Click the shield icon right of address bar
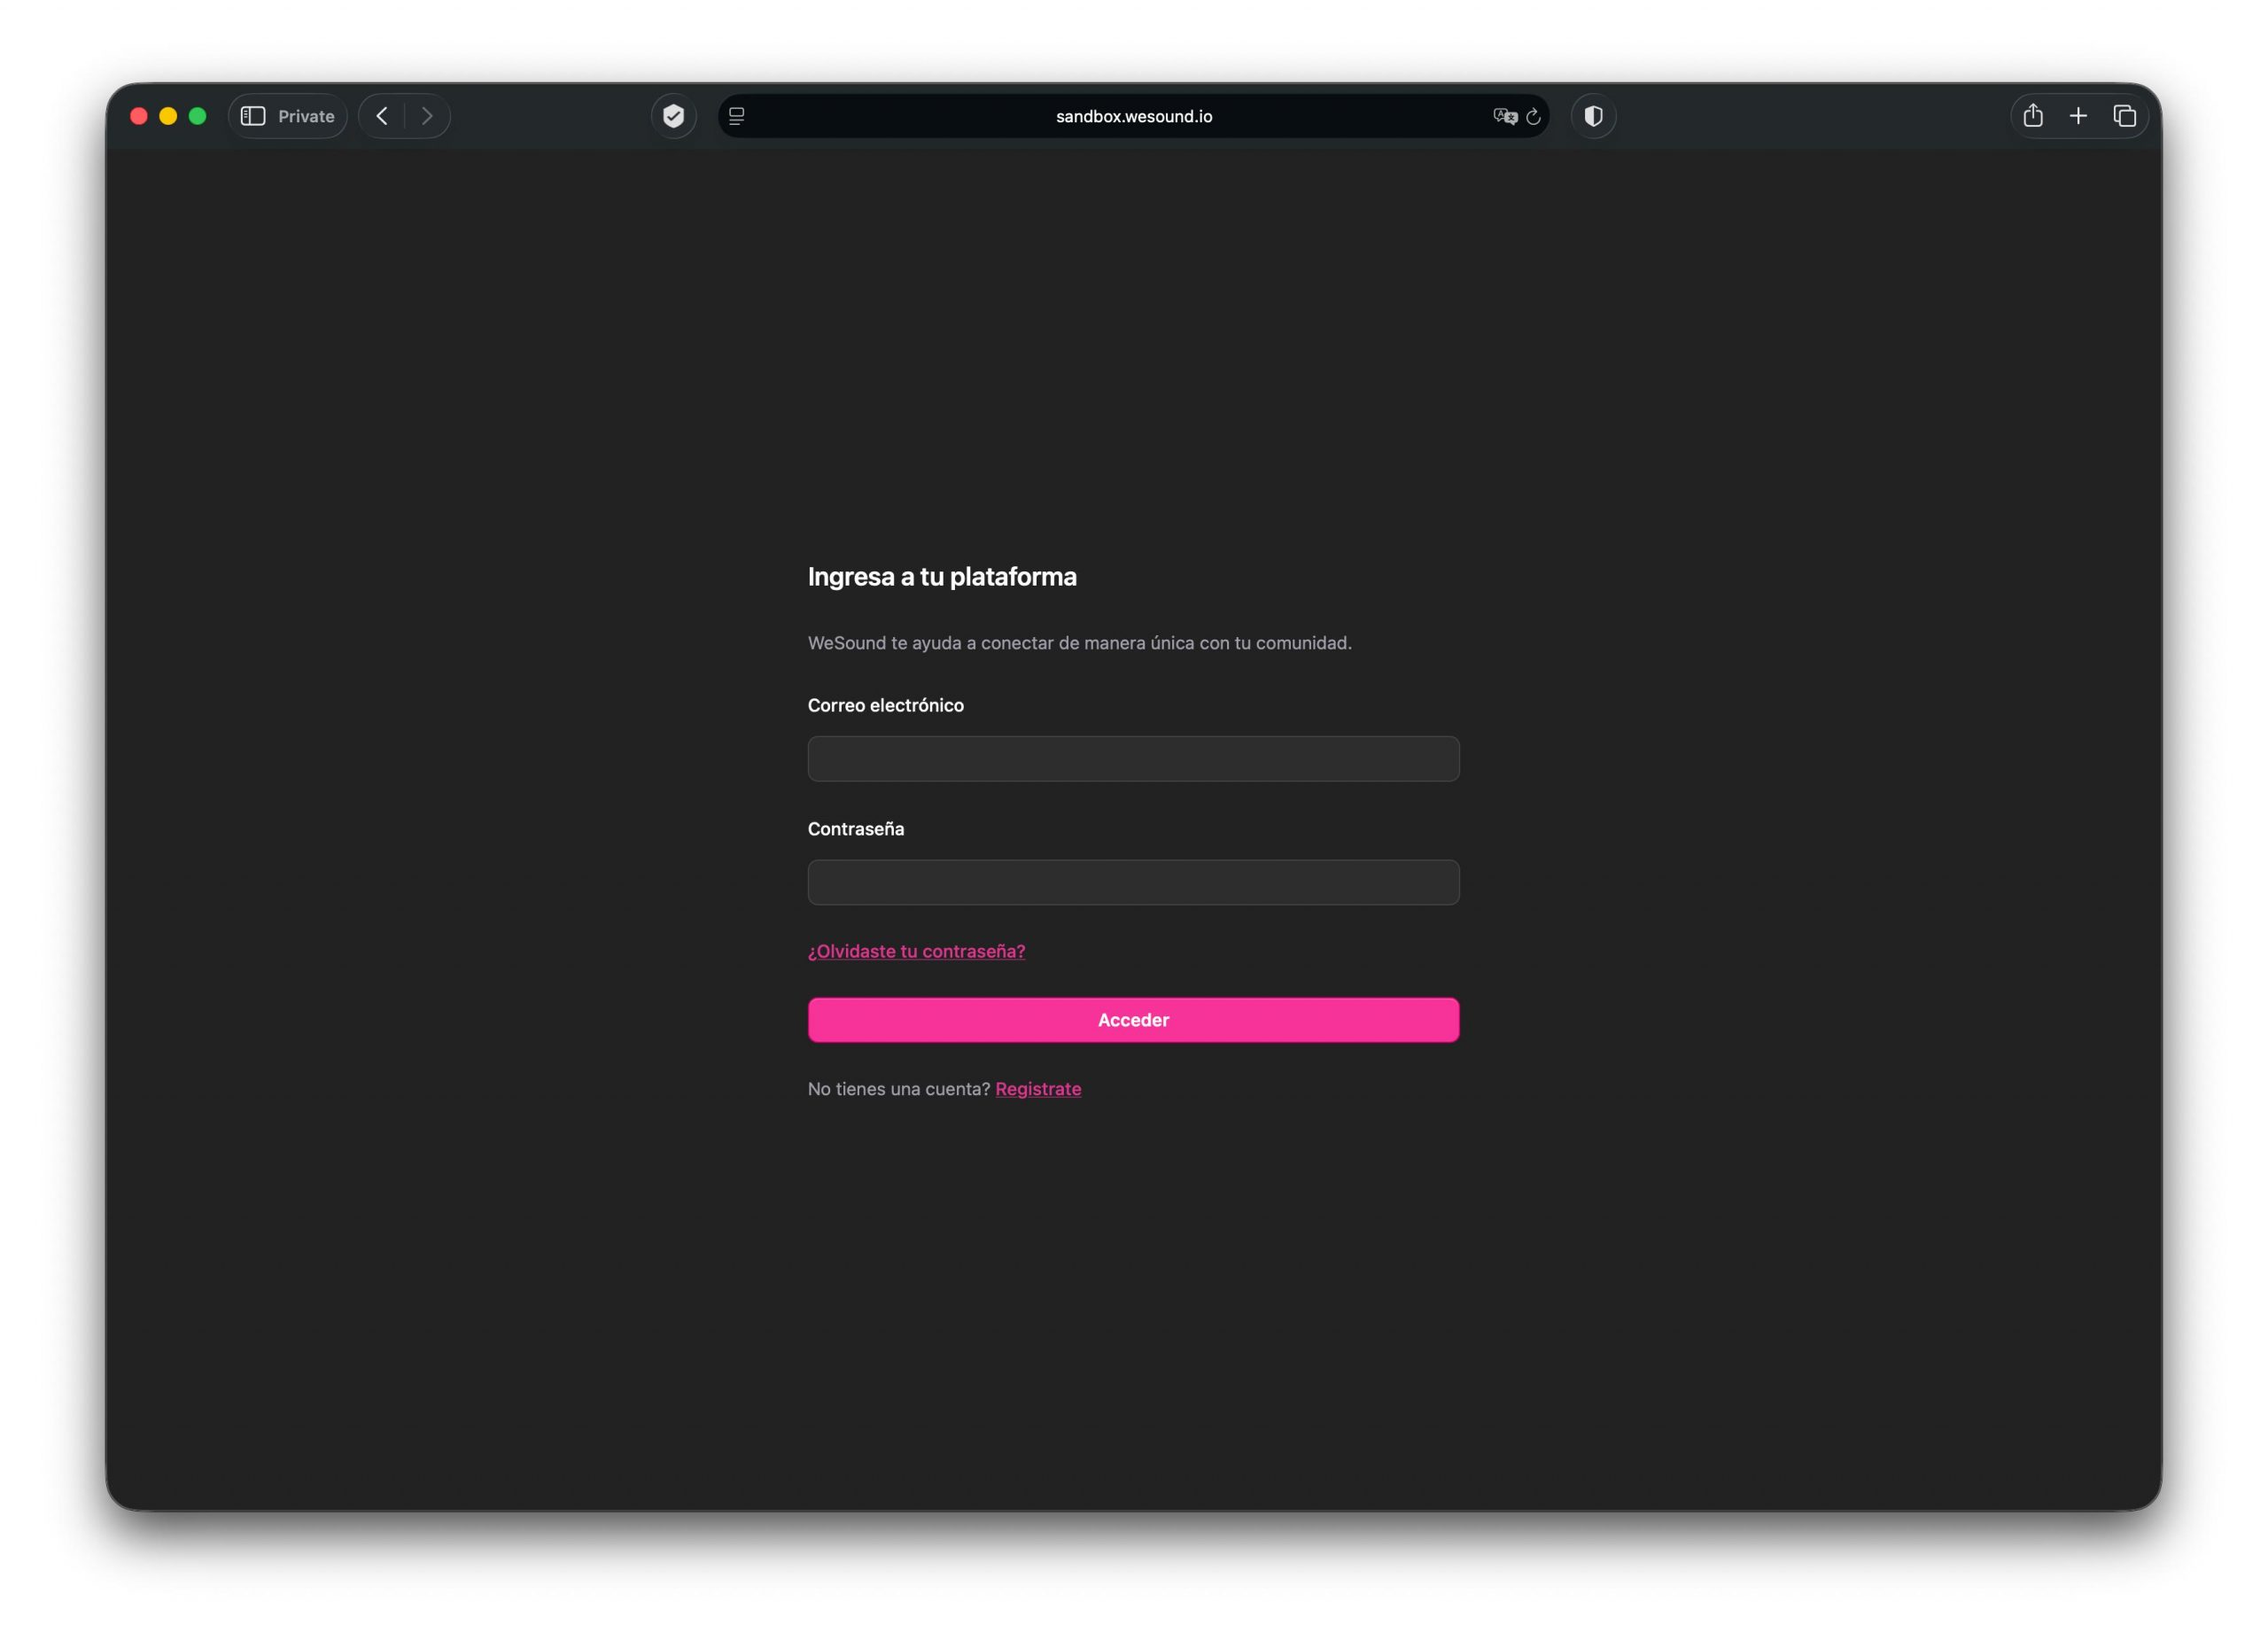The image size is (2268, 1640). click(x=1593, y=116)
